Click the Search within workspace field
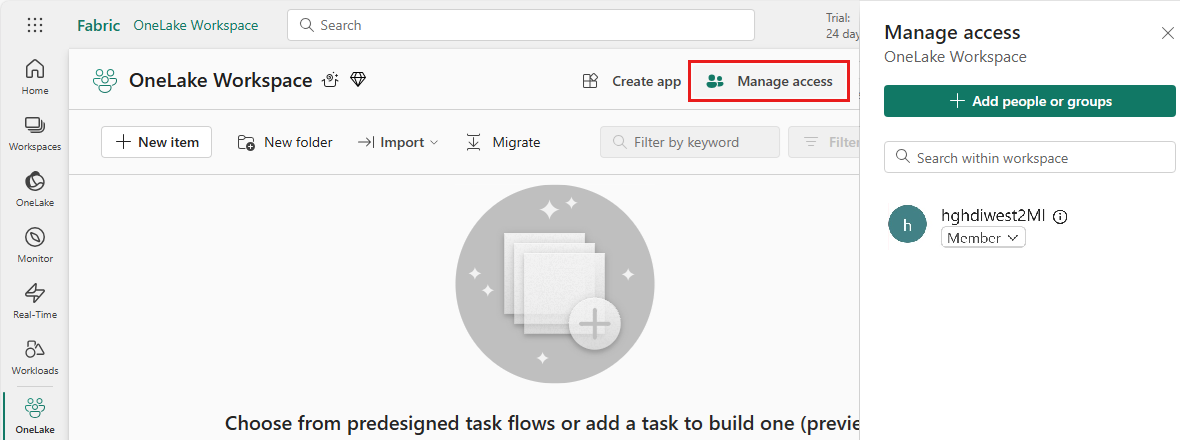This screenshot has height=440, width=1180. (x=1029, y=157)
